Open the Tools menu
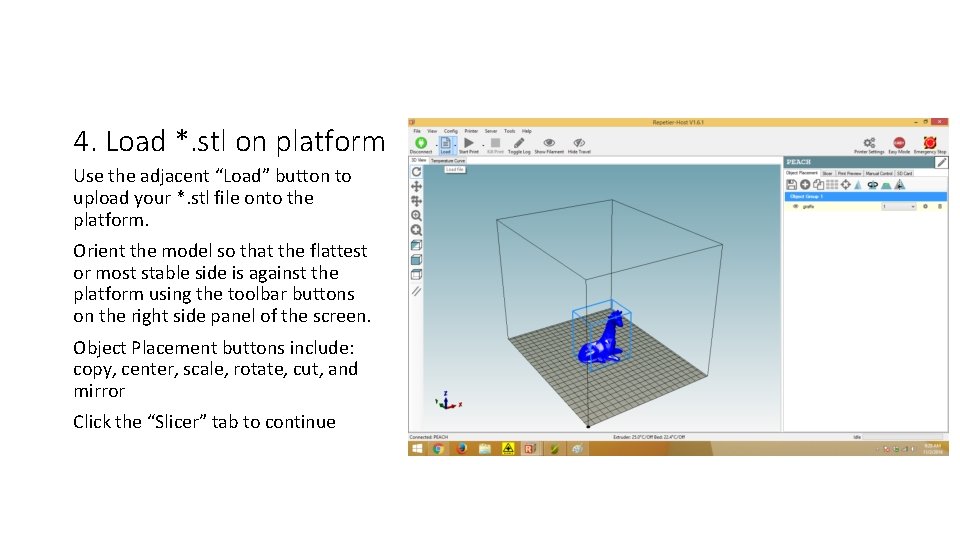 tap(509, 131)
